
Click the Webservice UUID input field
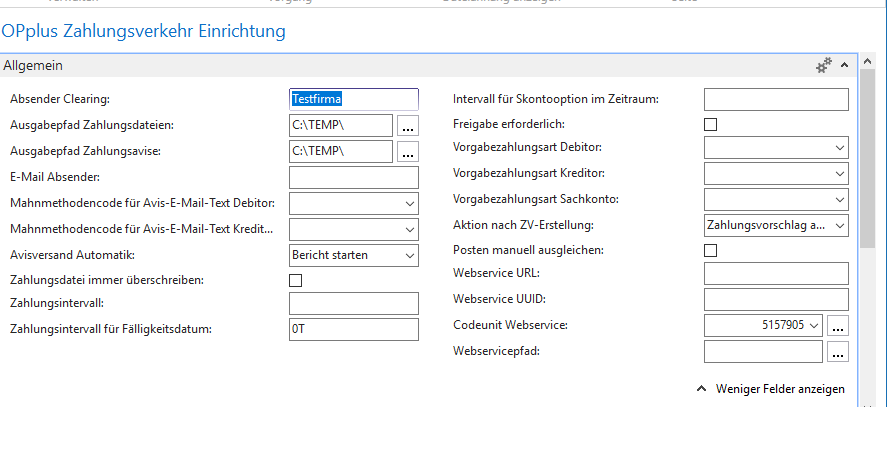click(776, 300)
